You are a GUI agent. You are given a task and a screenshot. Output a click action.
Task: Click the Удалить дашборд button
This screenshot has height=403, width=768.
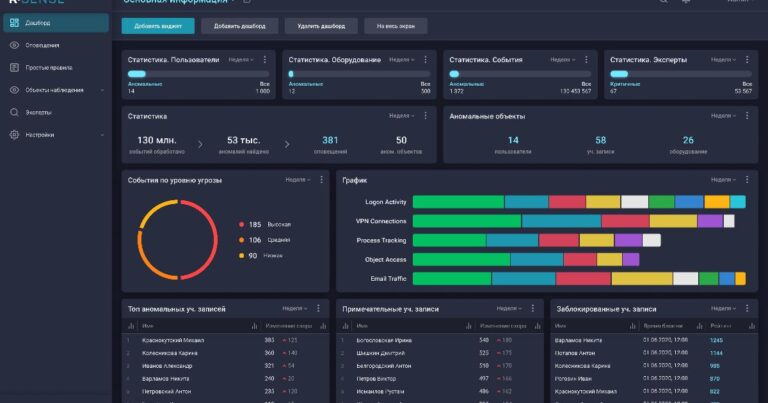click(321, 26)
